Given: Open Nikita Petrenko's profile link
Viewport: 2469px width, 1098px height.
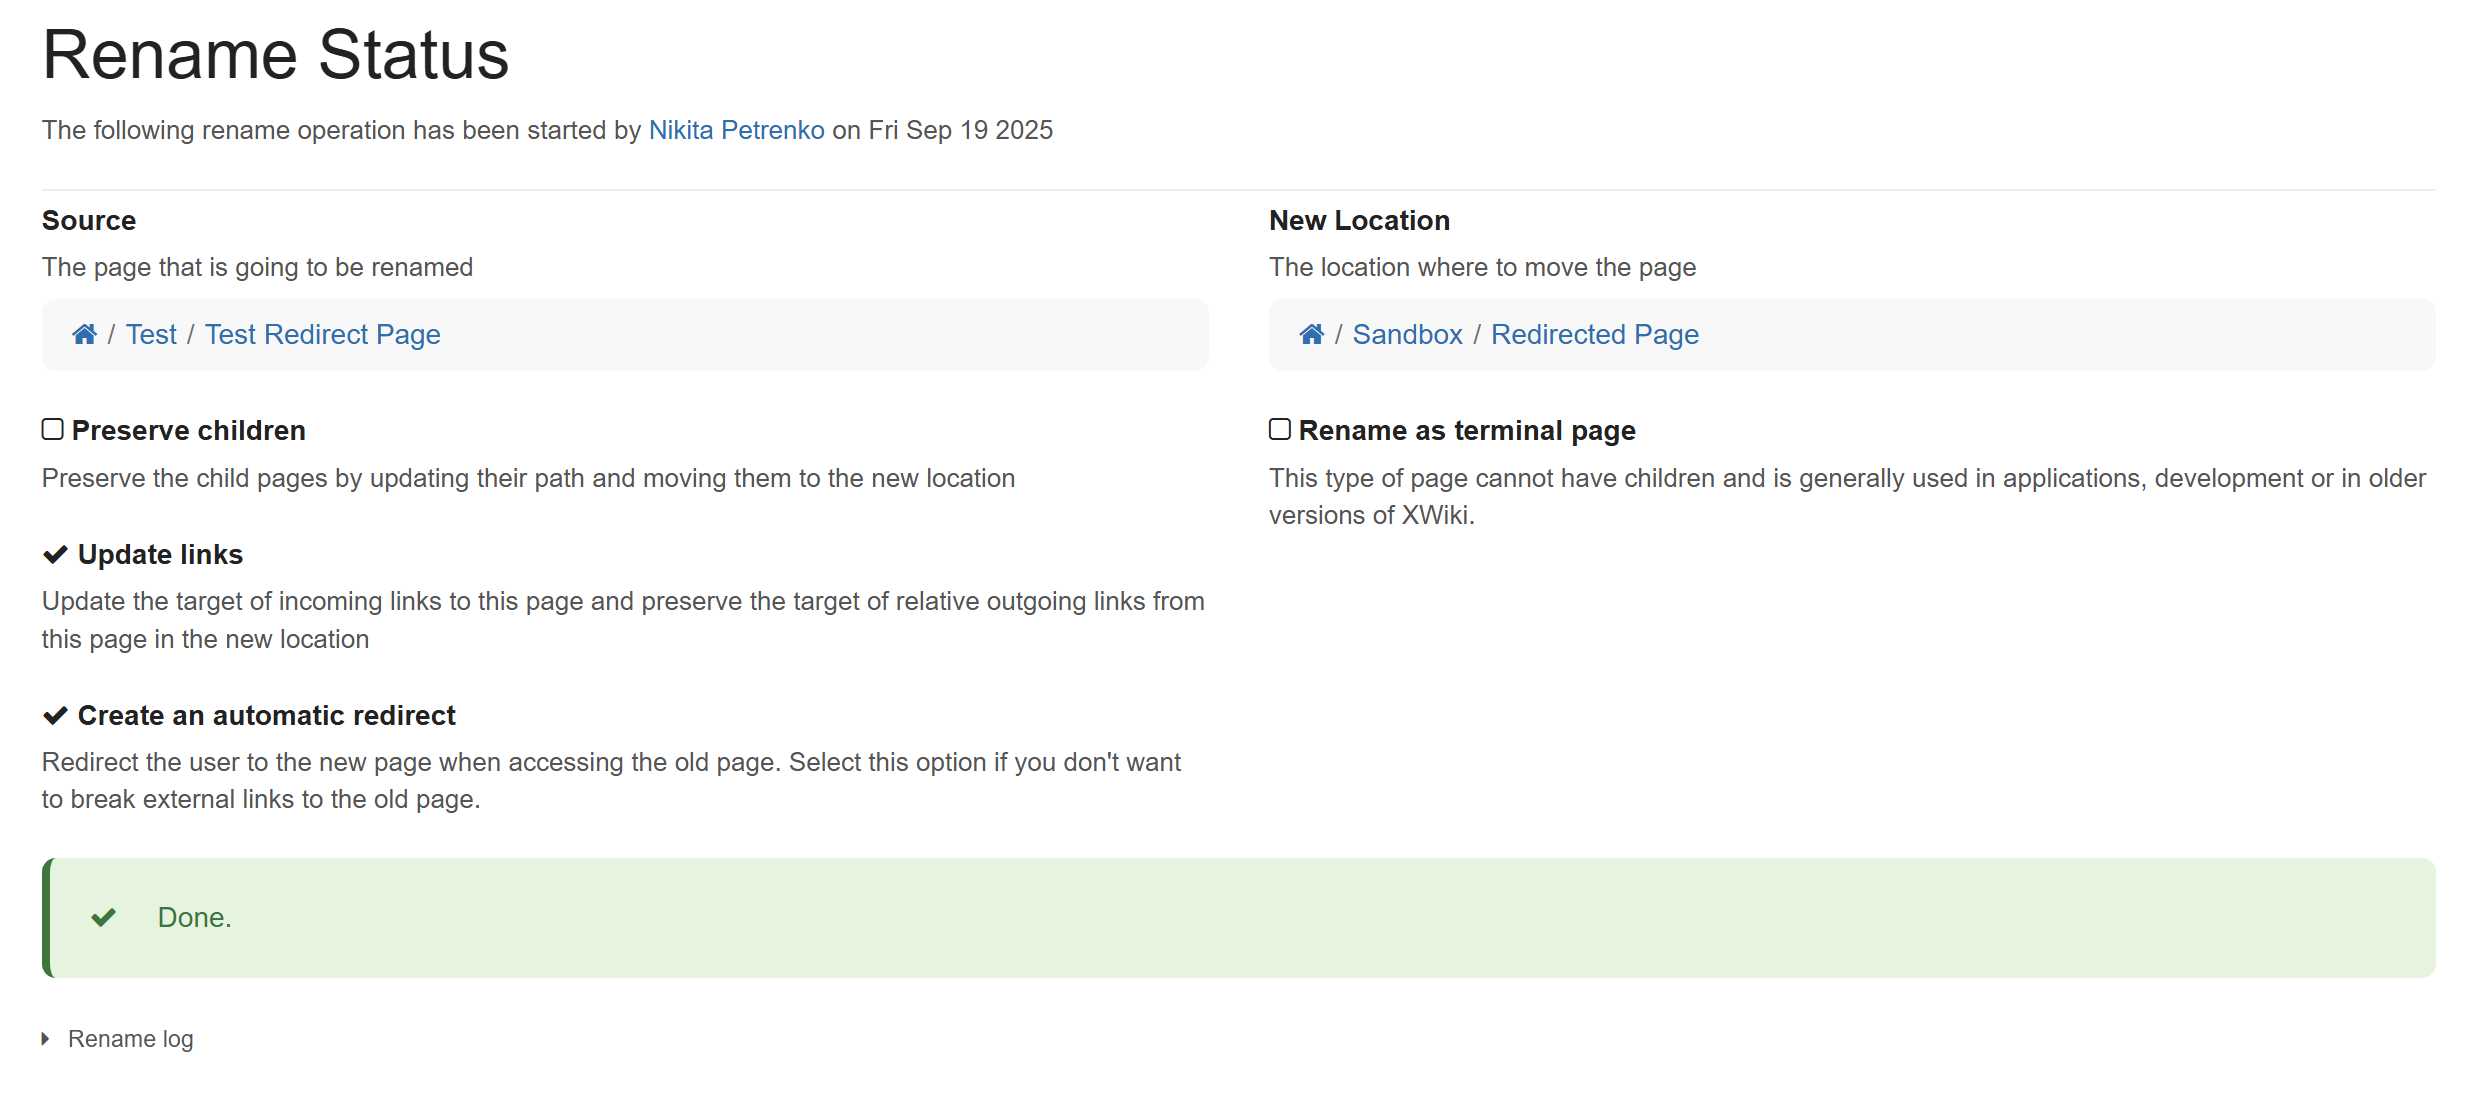Looking at the screenshot, I should click(736, 130).
